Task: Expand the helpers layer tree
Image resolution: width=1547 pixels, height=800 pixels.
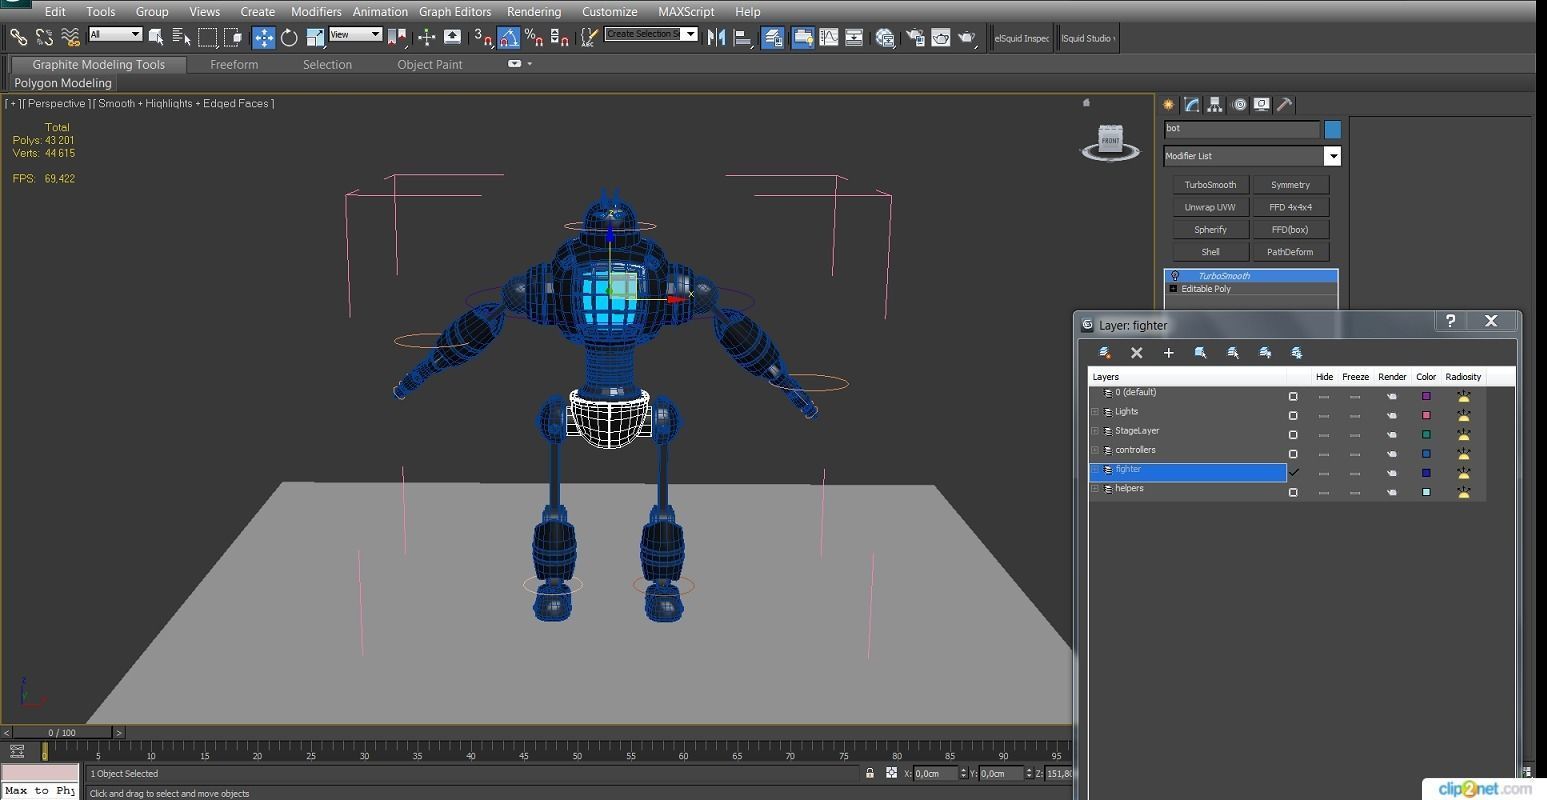Action: click(x=1095, y=489)
